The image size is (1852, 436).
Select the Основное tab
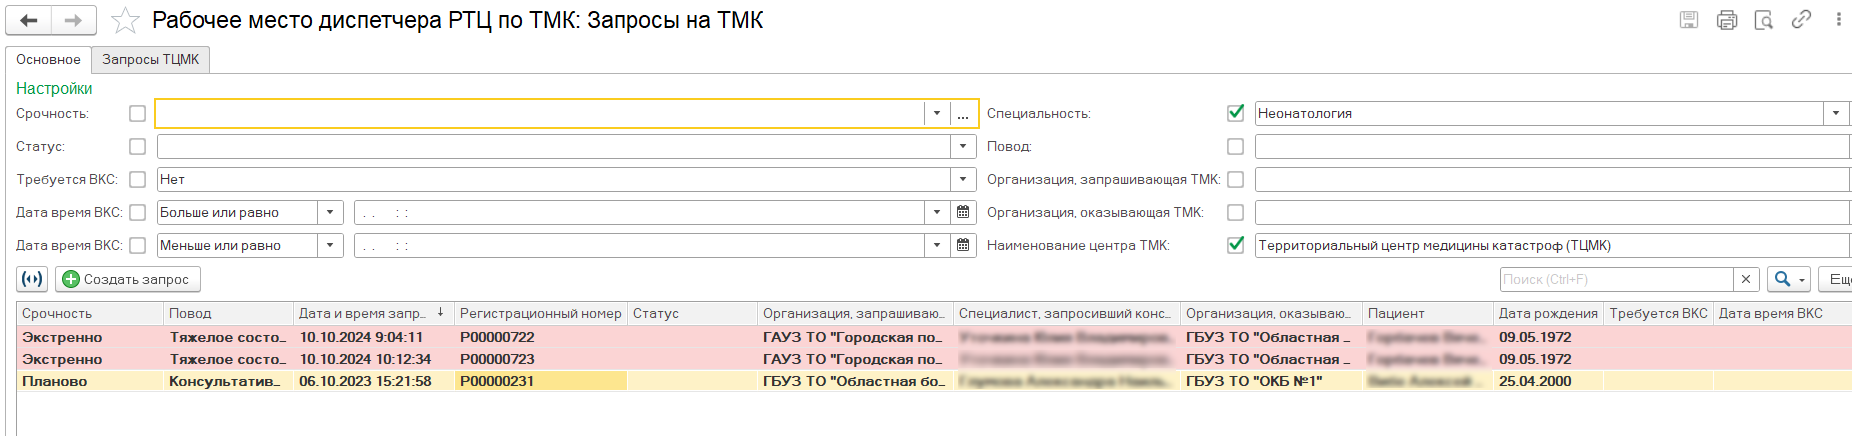[x=48, y=60]
